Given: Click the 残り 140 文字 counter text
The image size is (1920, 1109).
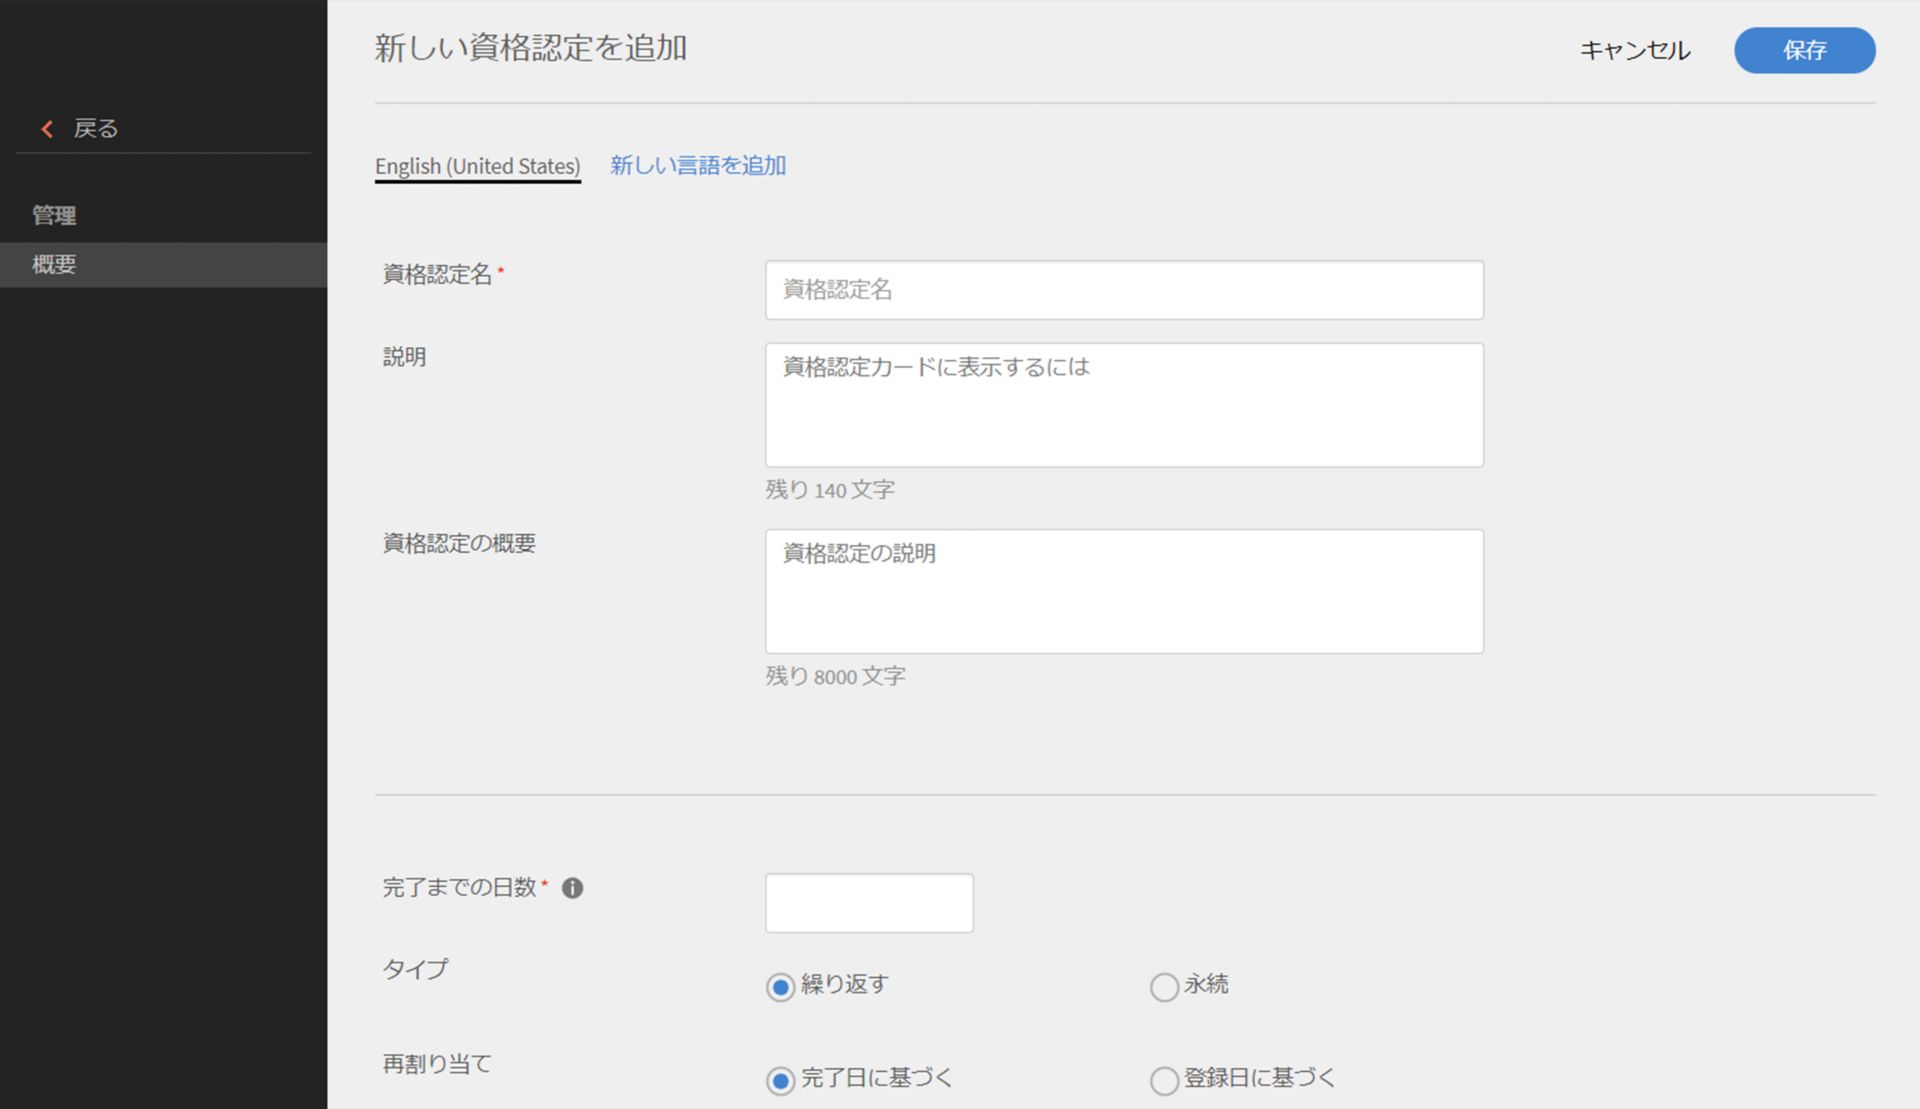Looking at the screenshot, I should (830, 490).
